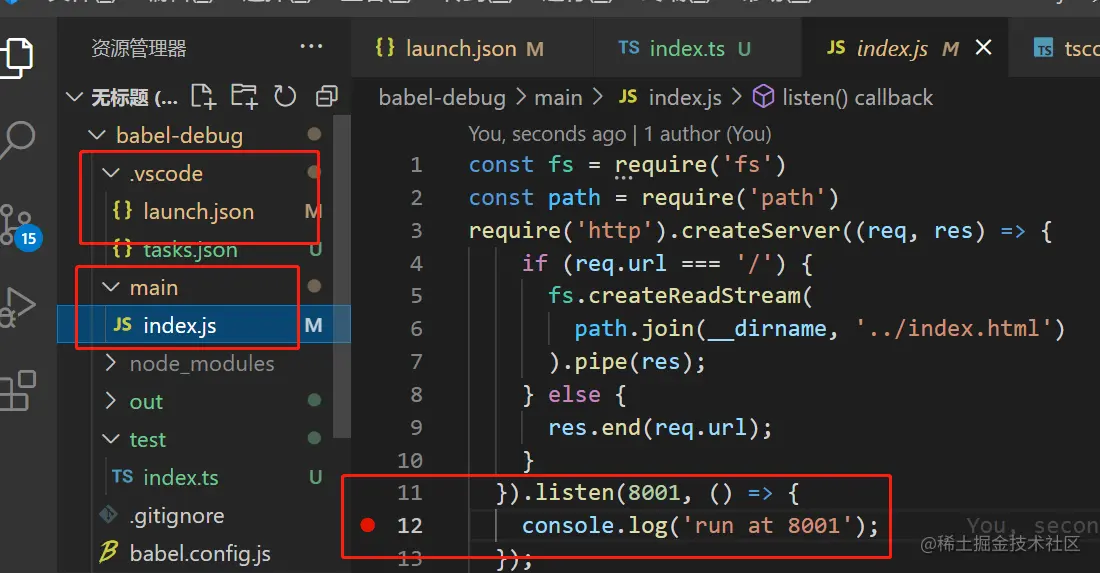Open the Search view in activity bar

[x=18, y=140]
